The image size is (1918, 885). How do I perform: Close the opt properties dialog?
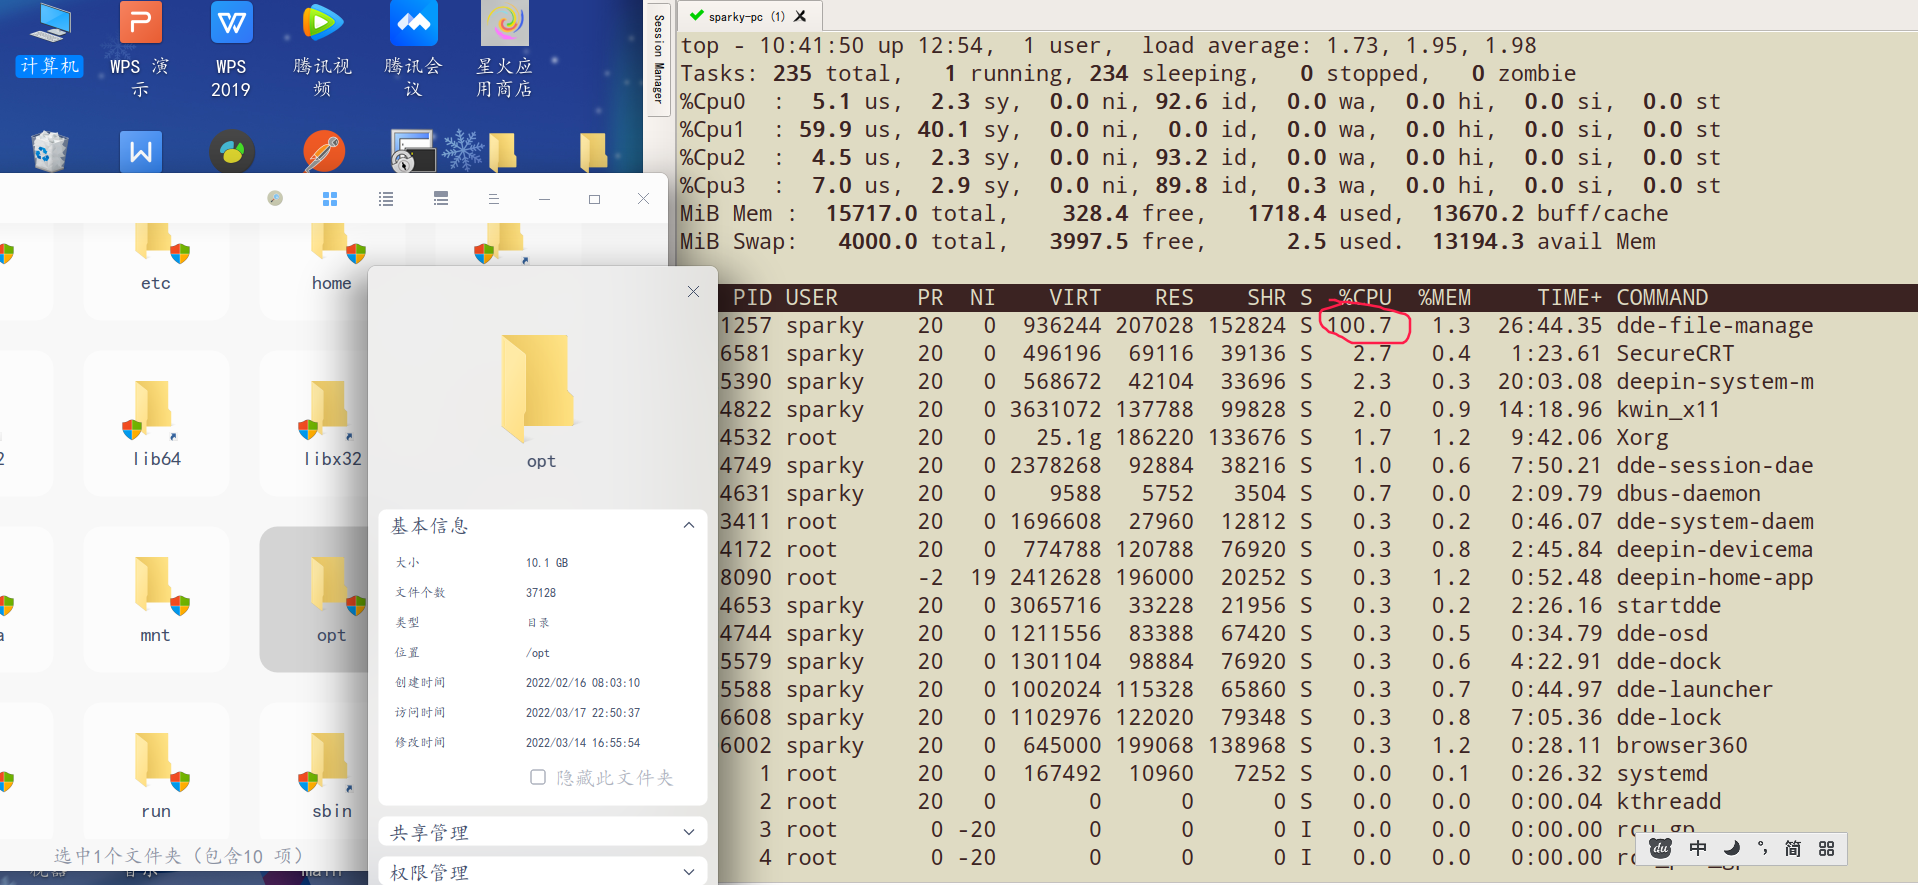coord(693,291)
